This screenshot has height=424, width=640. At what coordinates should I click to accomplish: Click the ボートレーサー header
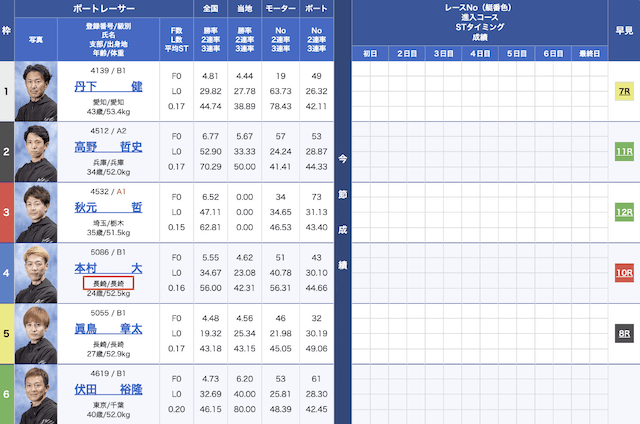pos(104,8)
